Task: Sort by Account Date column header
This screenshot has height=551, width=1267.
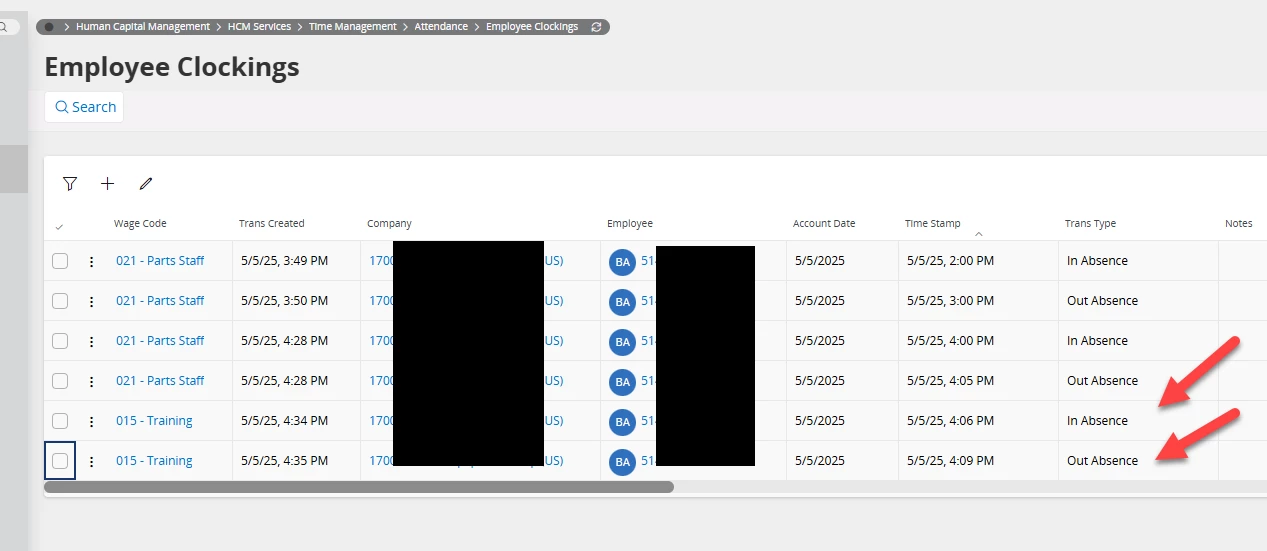Action: click(824, 223)
